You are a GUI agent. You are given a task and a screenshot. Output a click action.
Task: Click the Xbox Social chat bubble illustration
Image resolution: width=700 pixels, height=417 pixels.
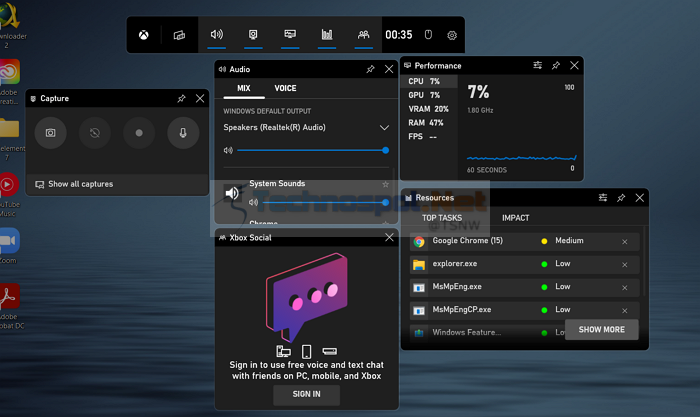(307, 297)
